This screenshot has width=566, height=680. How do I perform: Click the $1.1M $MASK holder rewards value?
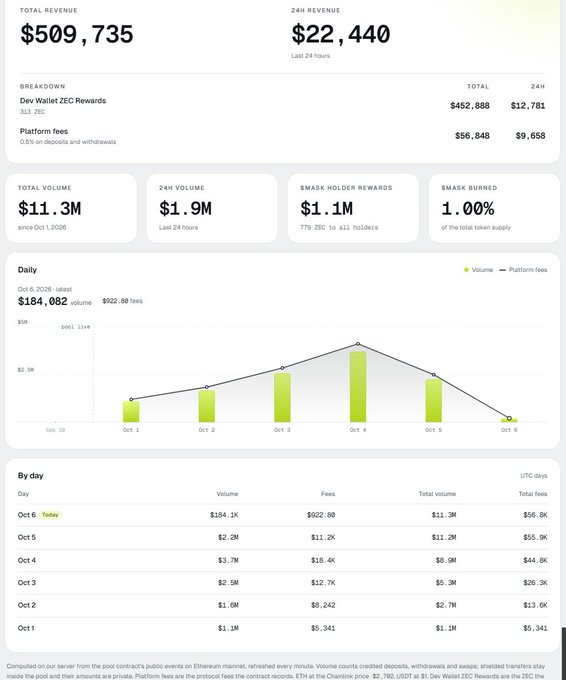326,209
